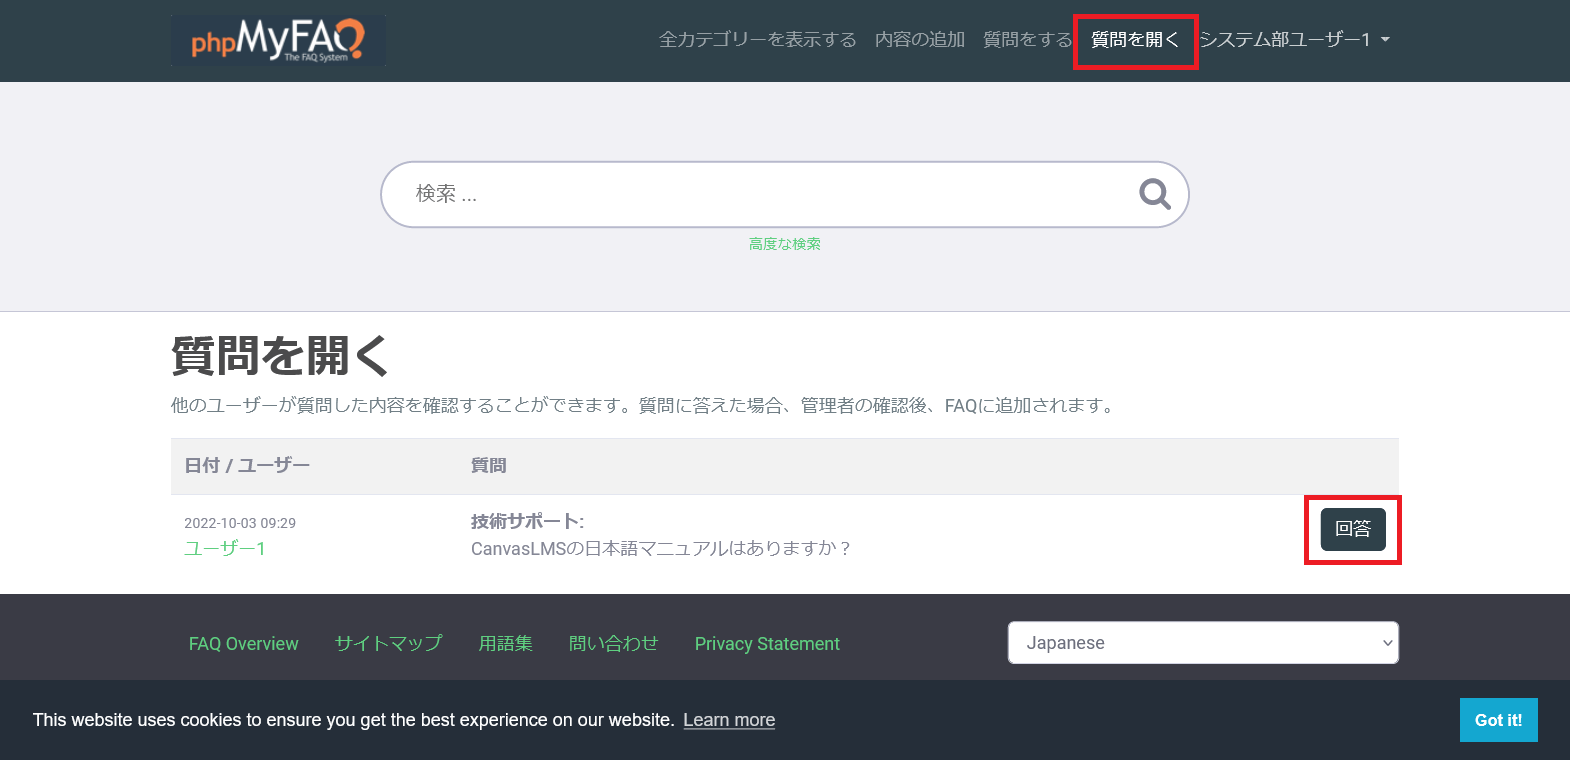The image size is (1570, 760).
Task: Go to 質問をする in the navbar
Action: pyautogui.click(x=1027, y=40)
